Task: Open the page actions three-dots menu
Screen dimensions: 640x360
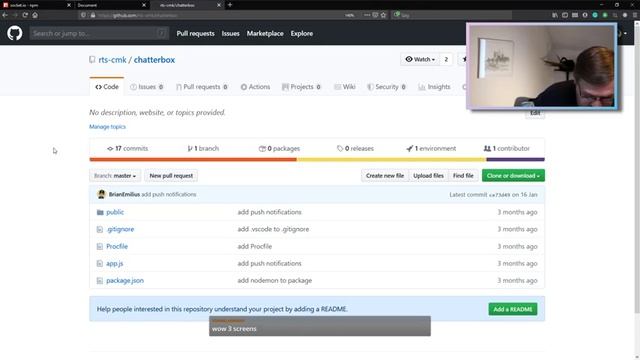Action: (367, 15)
